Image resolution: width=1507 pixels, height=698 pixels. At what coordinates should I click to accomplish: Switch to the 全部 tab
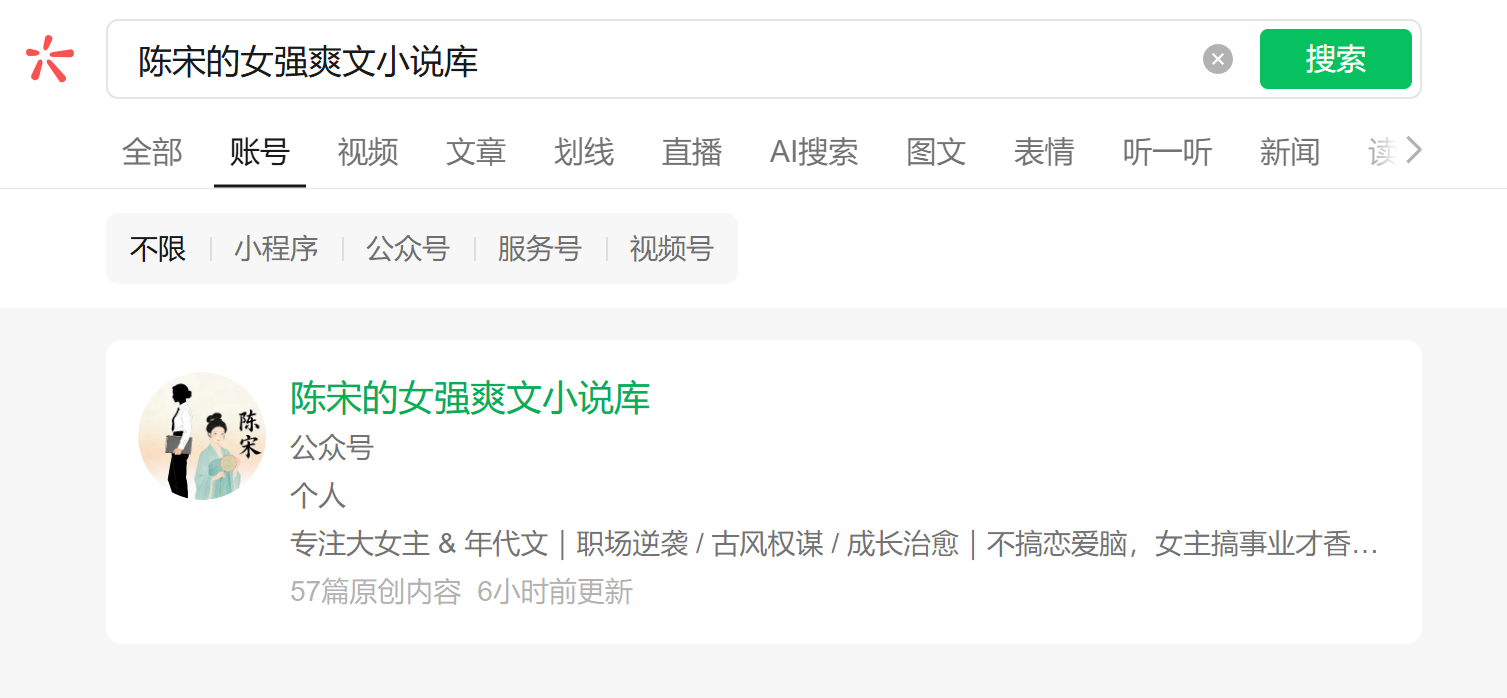(152, 153)
